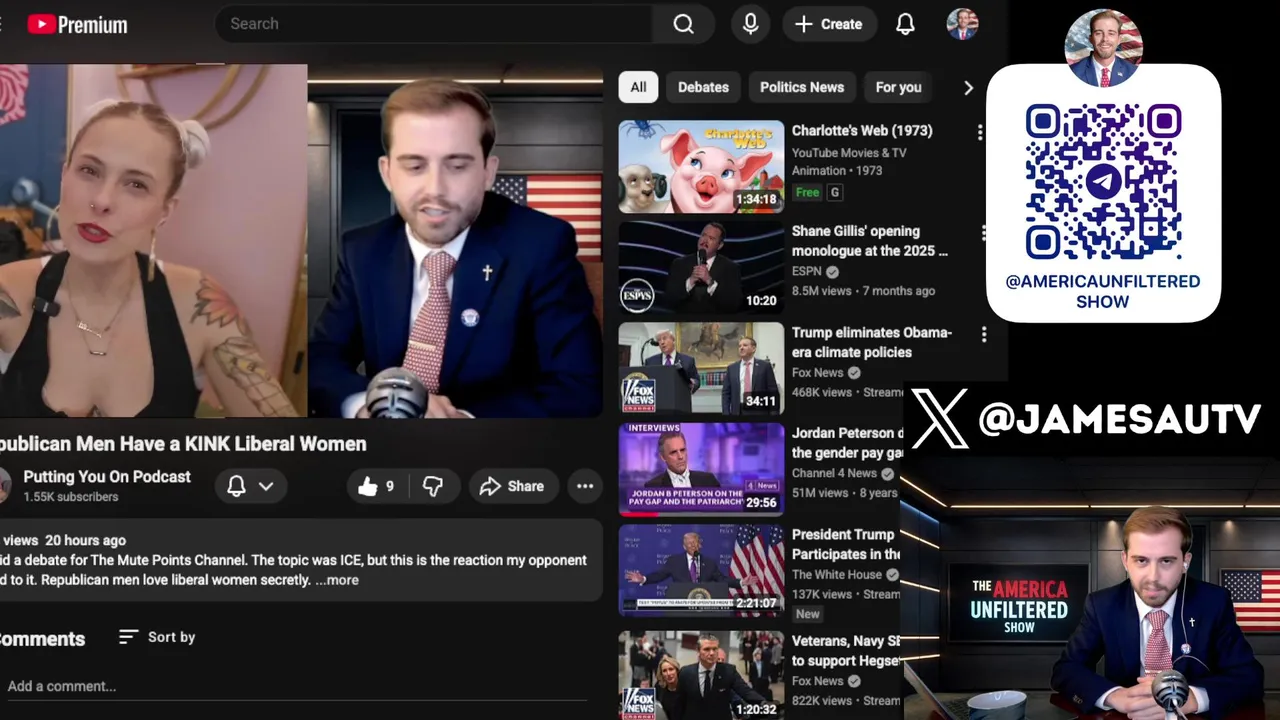Select the All filter chip
The height and width of the screenshot is (720, 1280).
point(638,87)
